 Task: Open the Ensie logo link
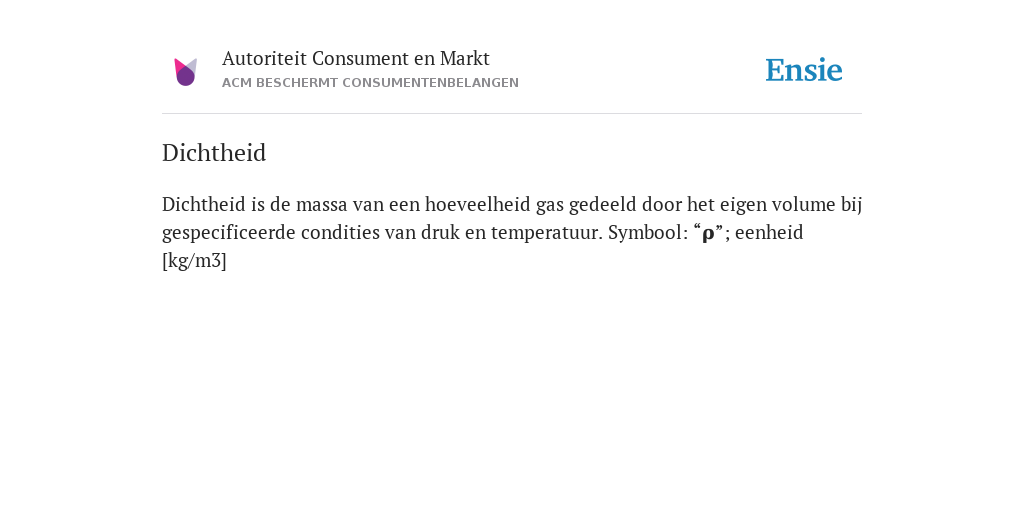803,71
